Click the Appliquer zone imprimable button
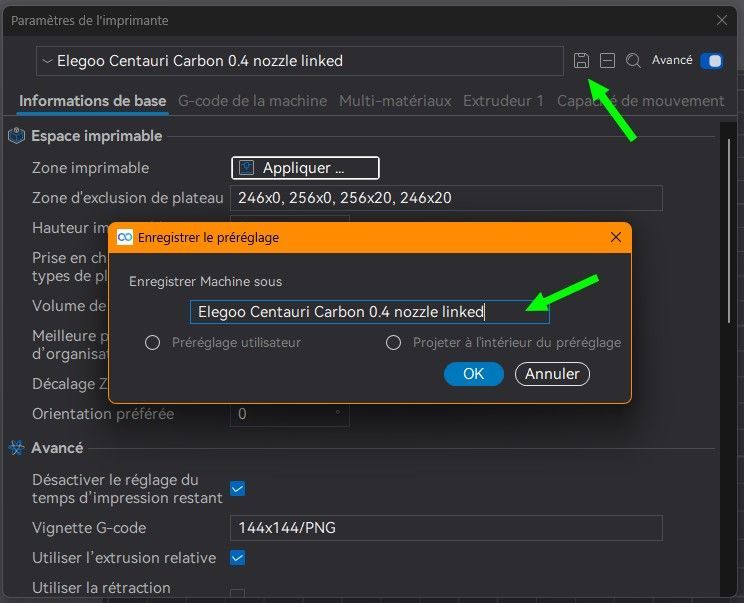The height and width of the screenshot is (603, 744). (305, 168)
